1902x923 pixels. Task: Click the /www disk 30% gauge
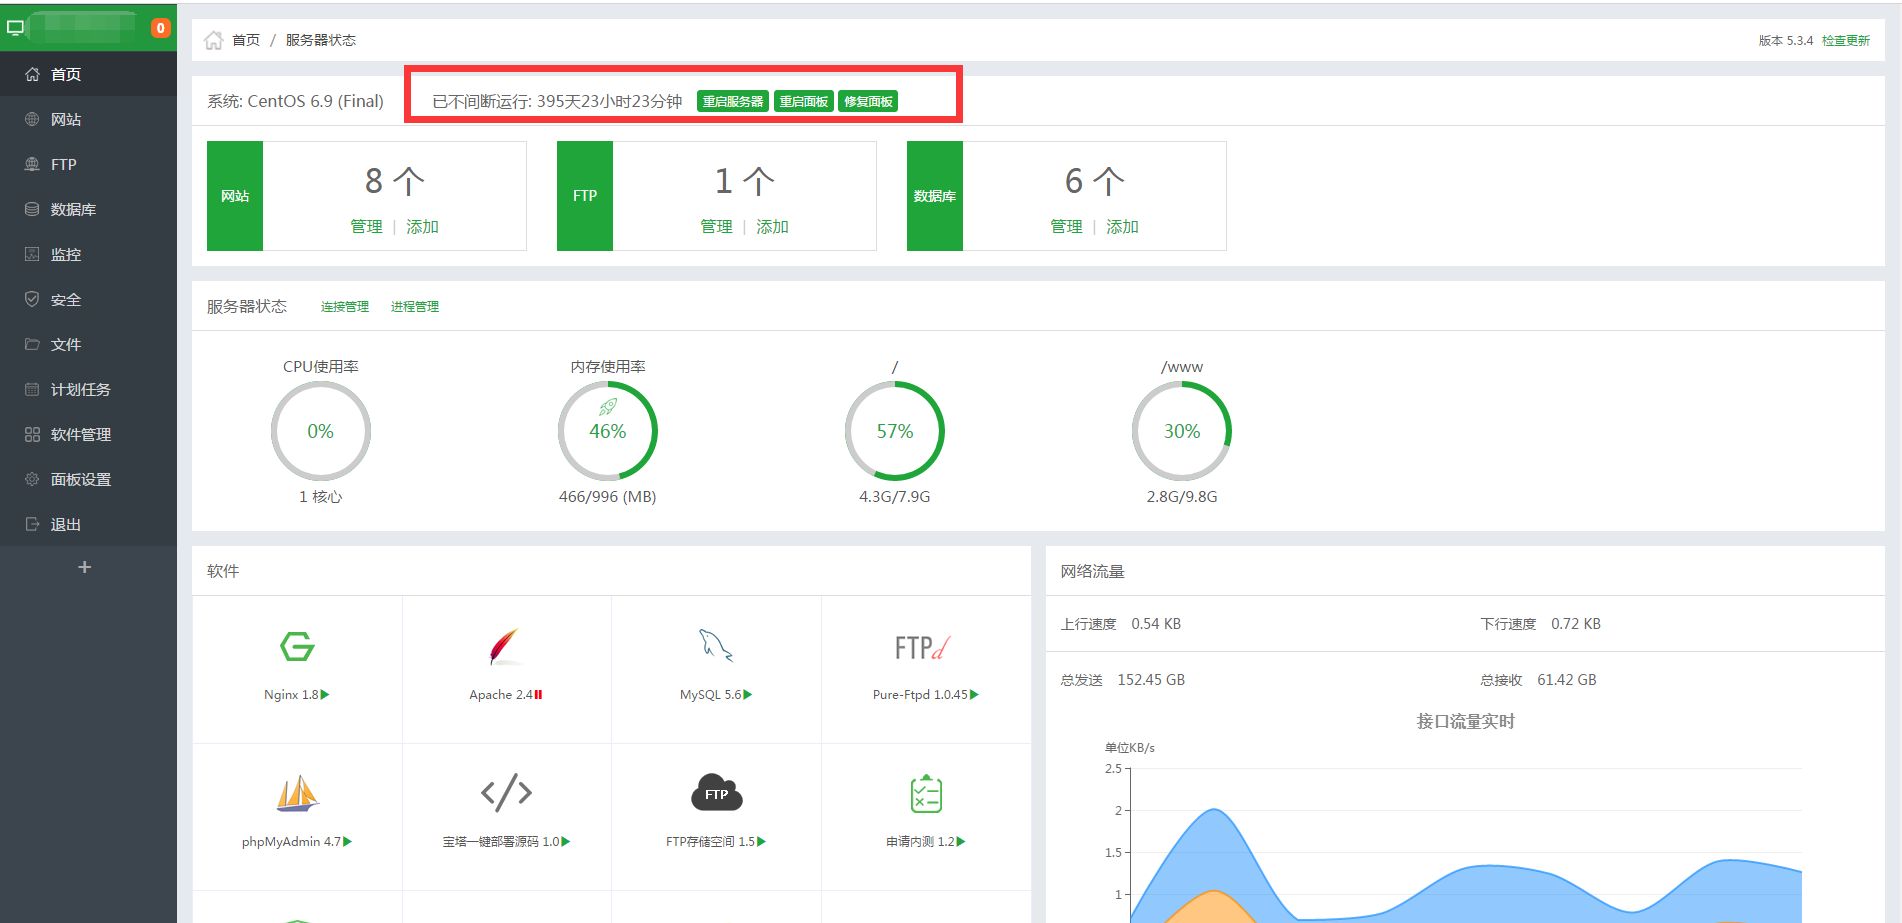pyautogui.click(x=1182, y=431)
